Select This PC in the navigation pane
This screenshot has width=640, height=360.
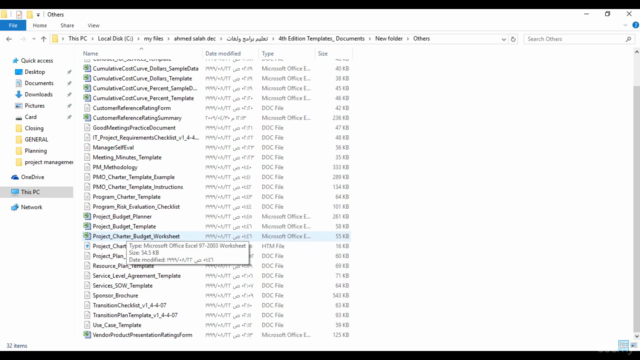point(30,192)
